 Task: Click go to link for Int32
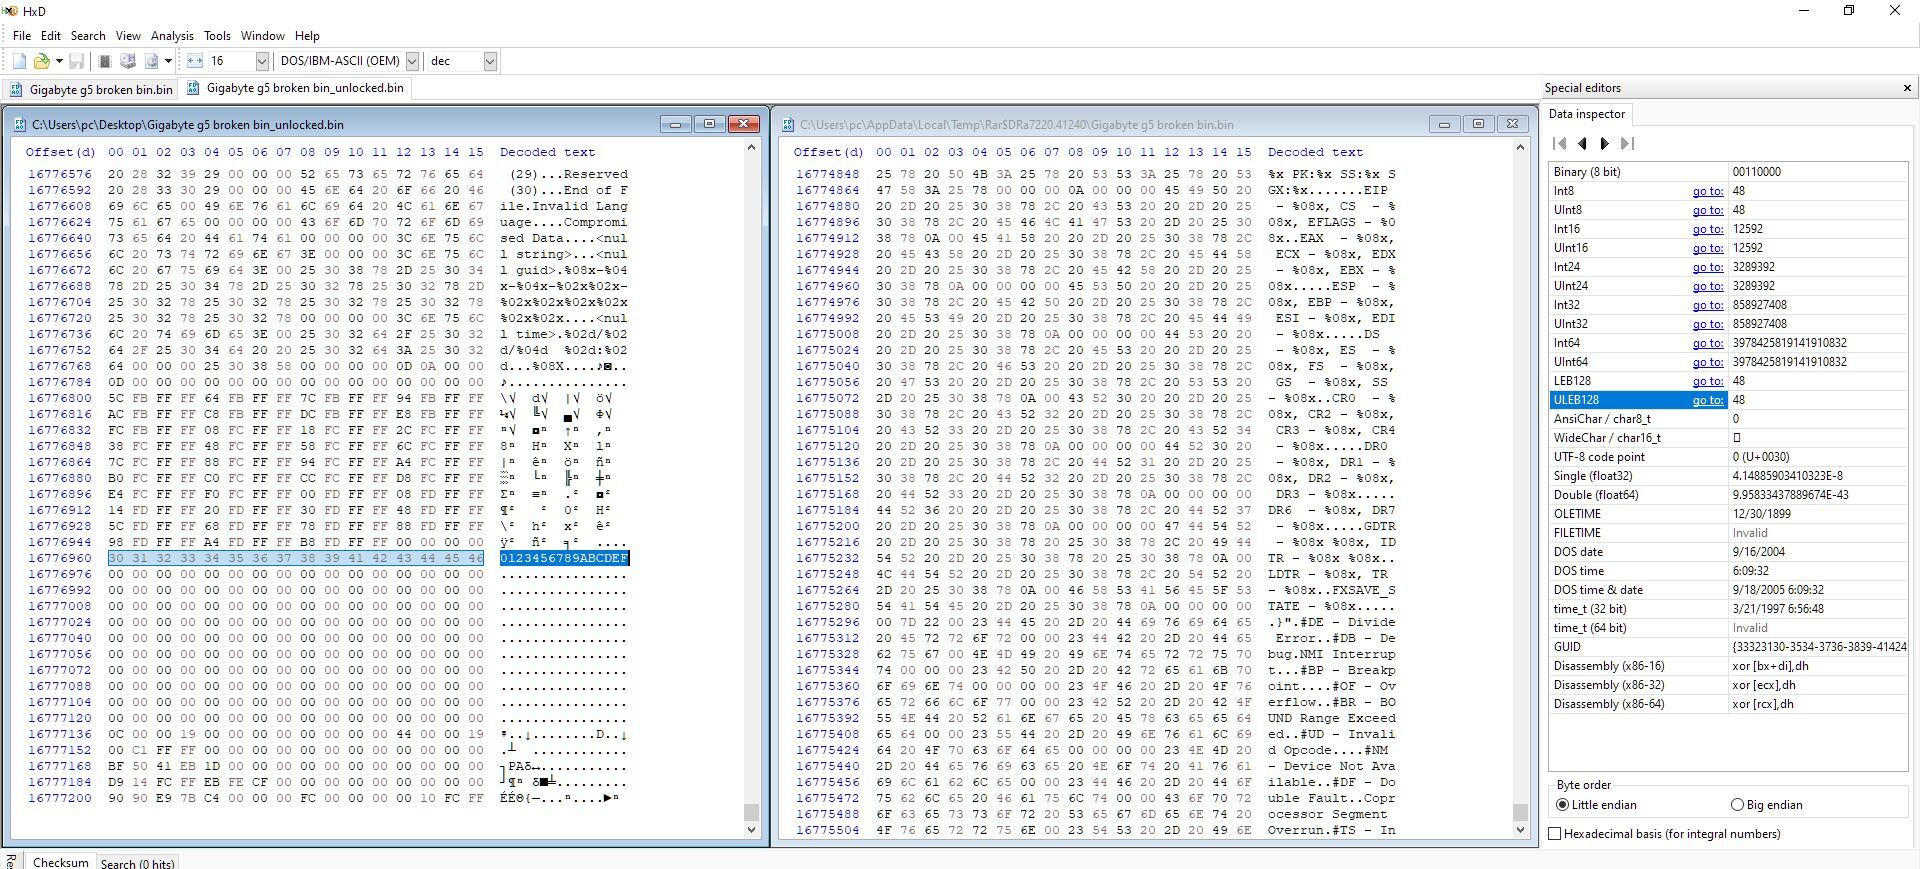point(1707,305)
